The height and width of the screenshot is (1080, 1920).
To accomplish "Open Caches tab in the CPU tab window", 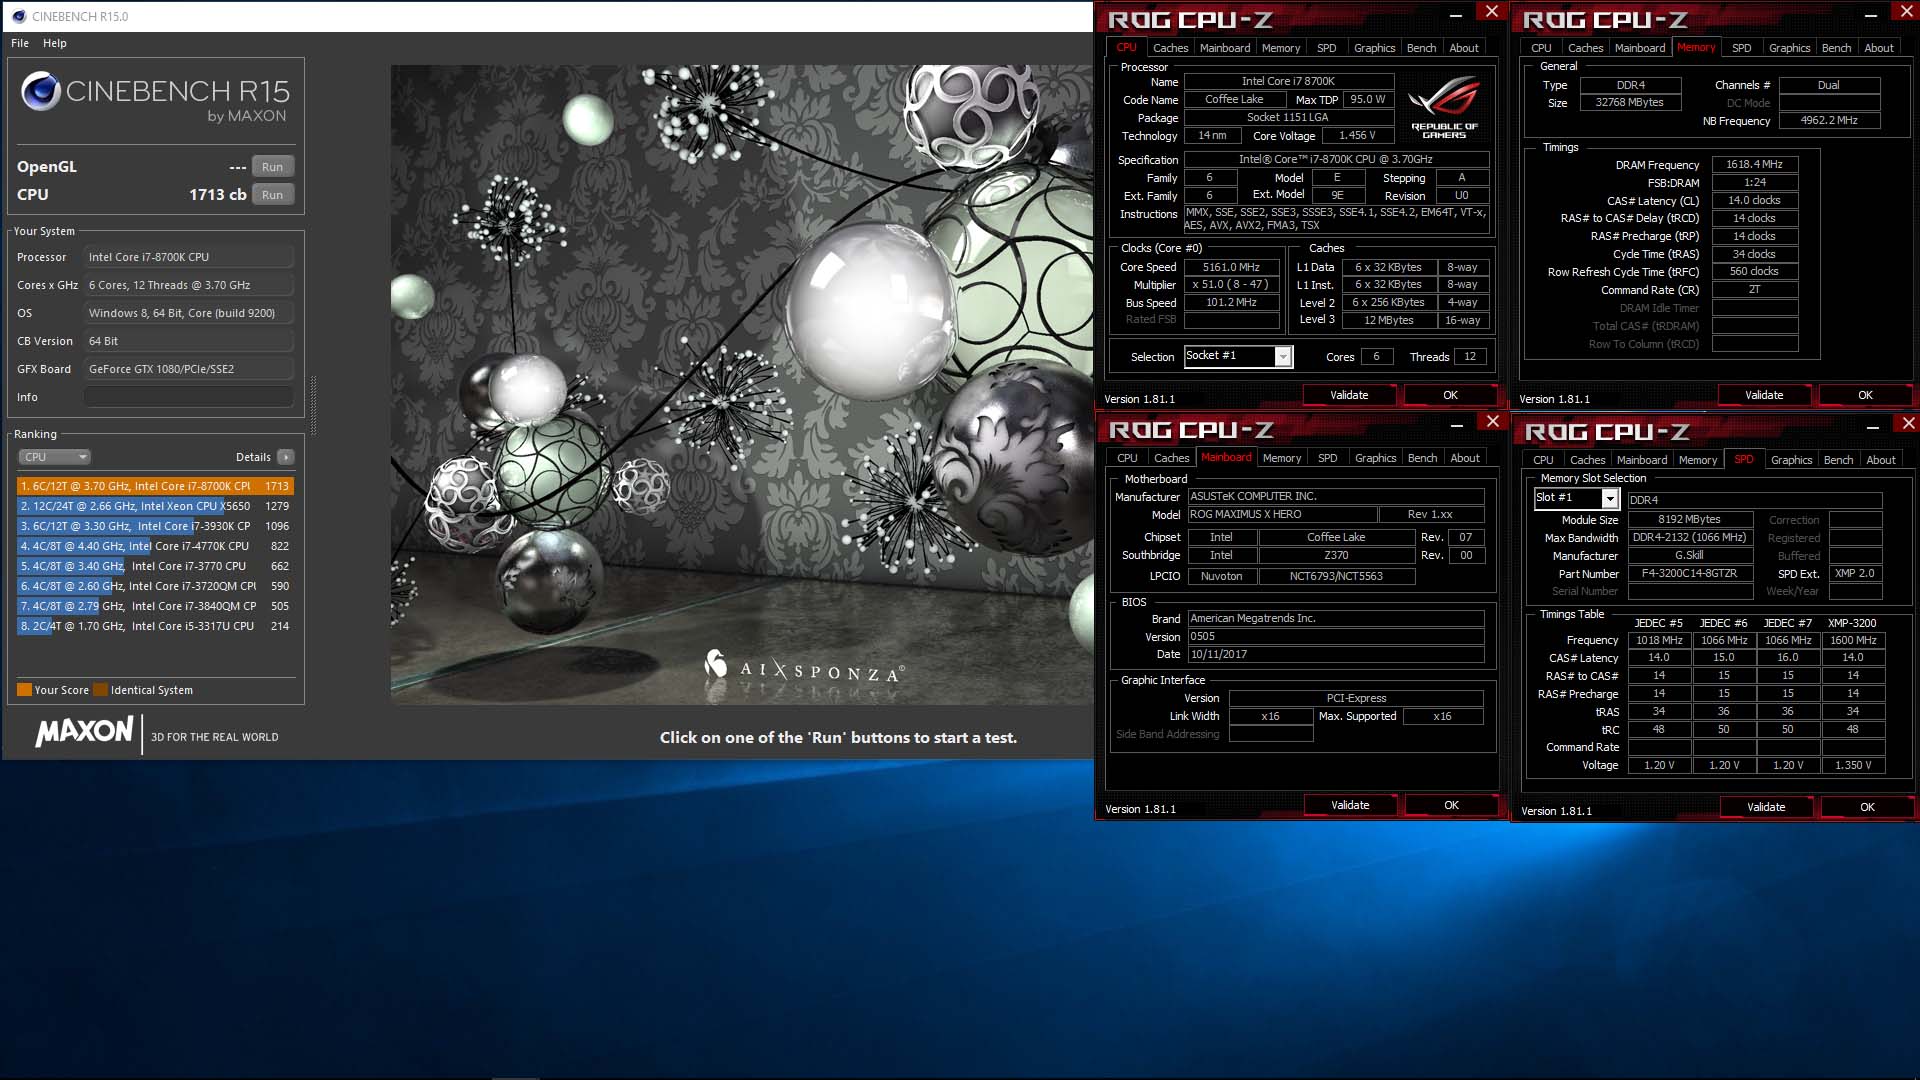I will [1170, 48].
